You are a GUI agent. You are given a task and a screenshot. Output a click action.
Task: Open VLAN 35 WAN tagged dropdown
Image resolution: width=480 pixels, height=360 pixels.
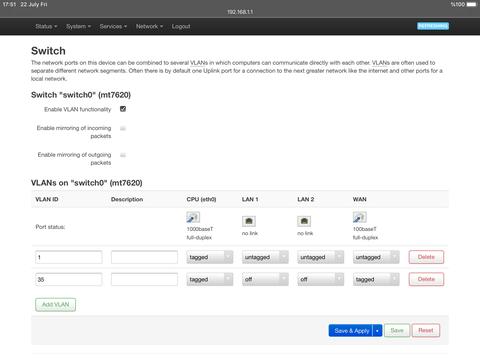[376, 279]
